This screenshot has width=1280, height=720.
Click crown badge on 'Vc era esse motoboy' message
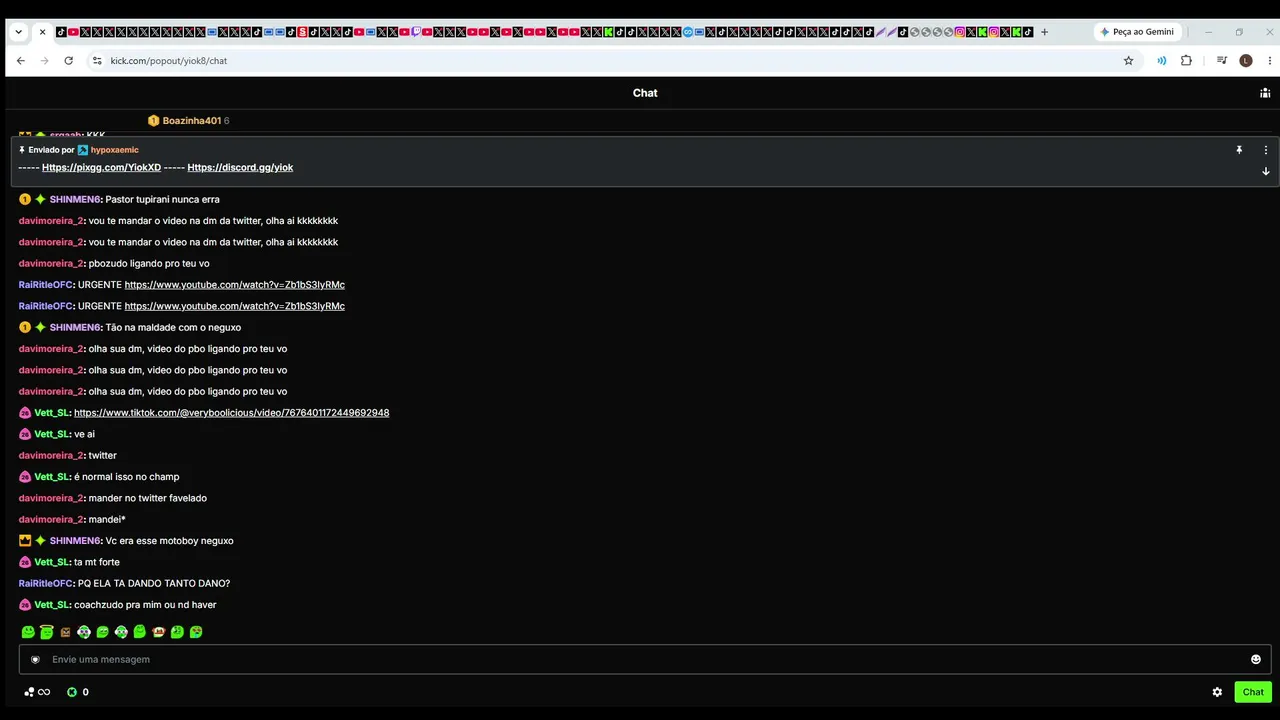25,541
